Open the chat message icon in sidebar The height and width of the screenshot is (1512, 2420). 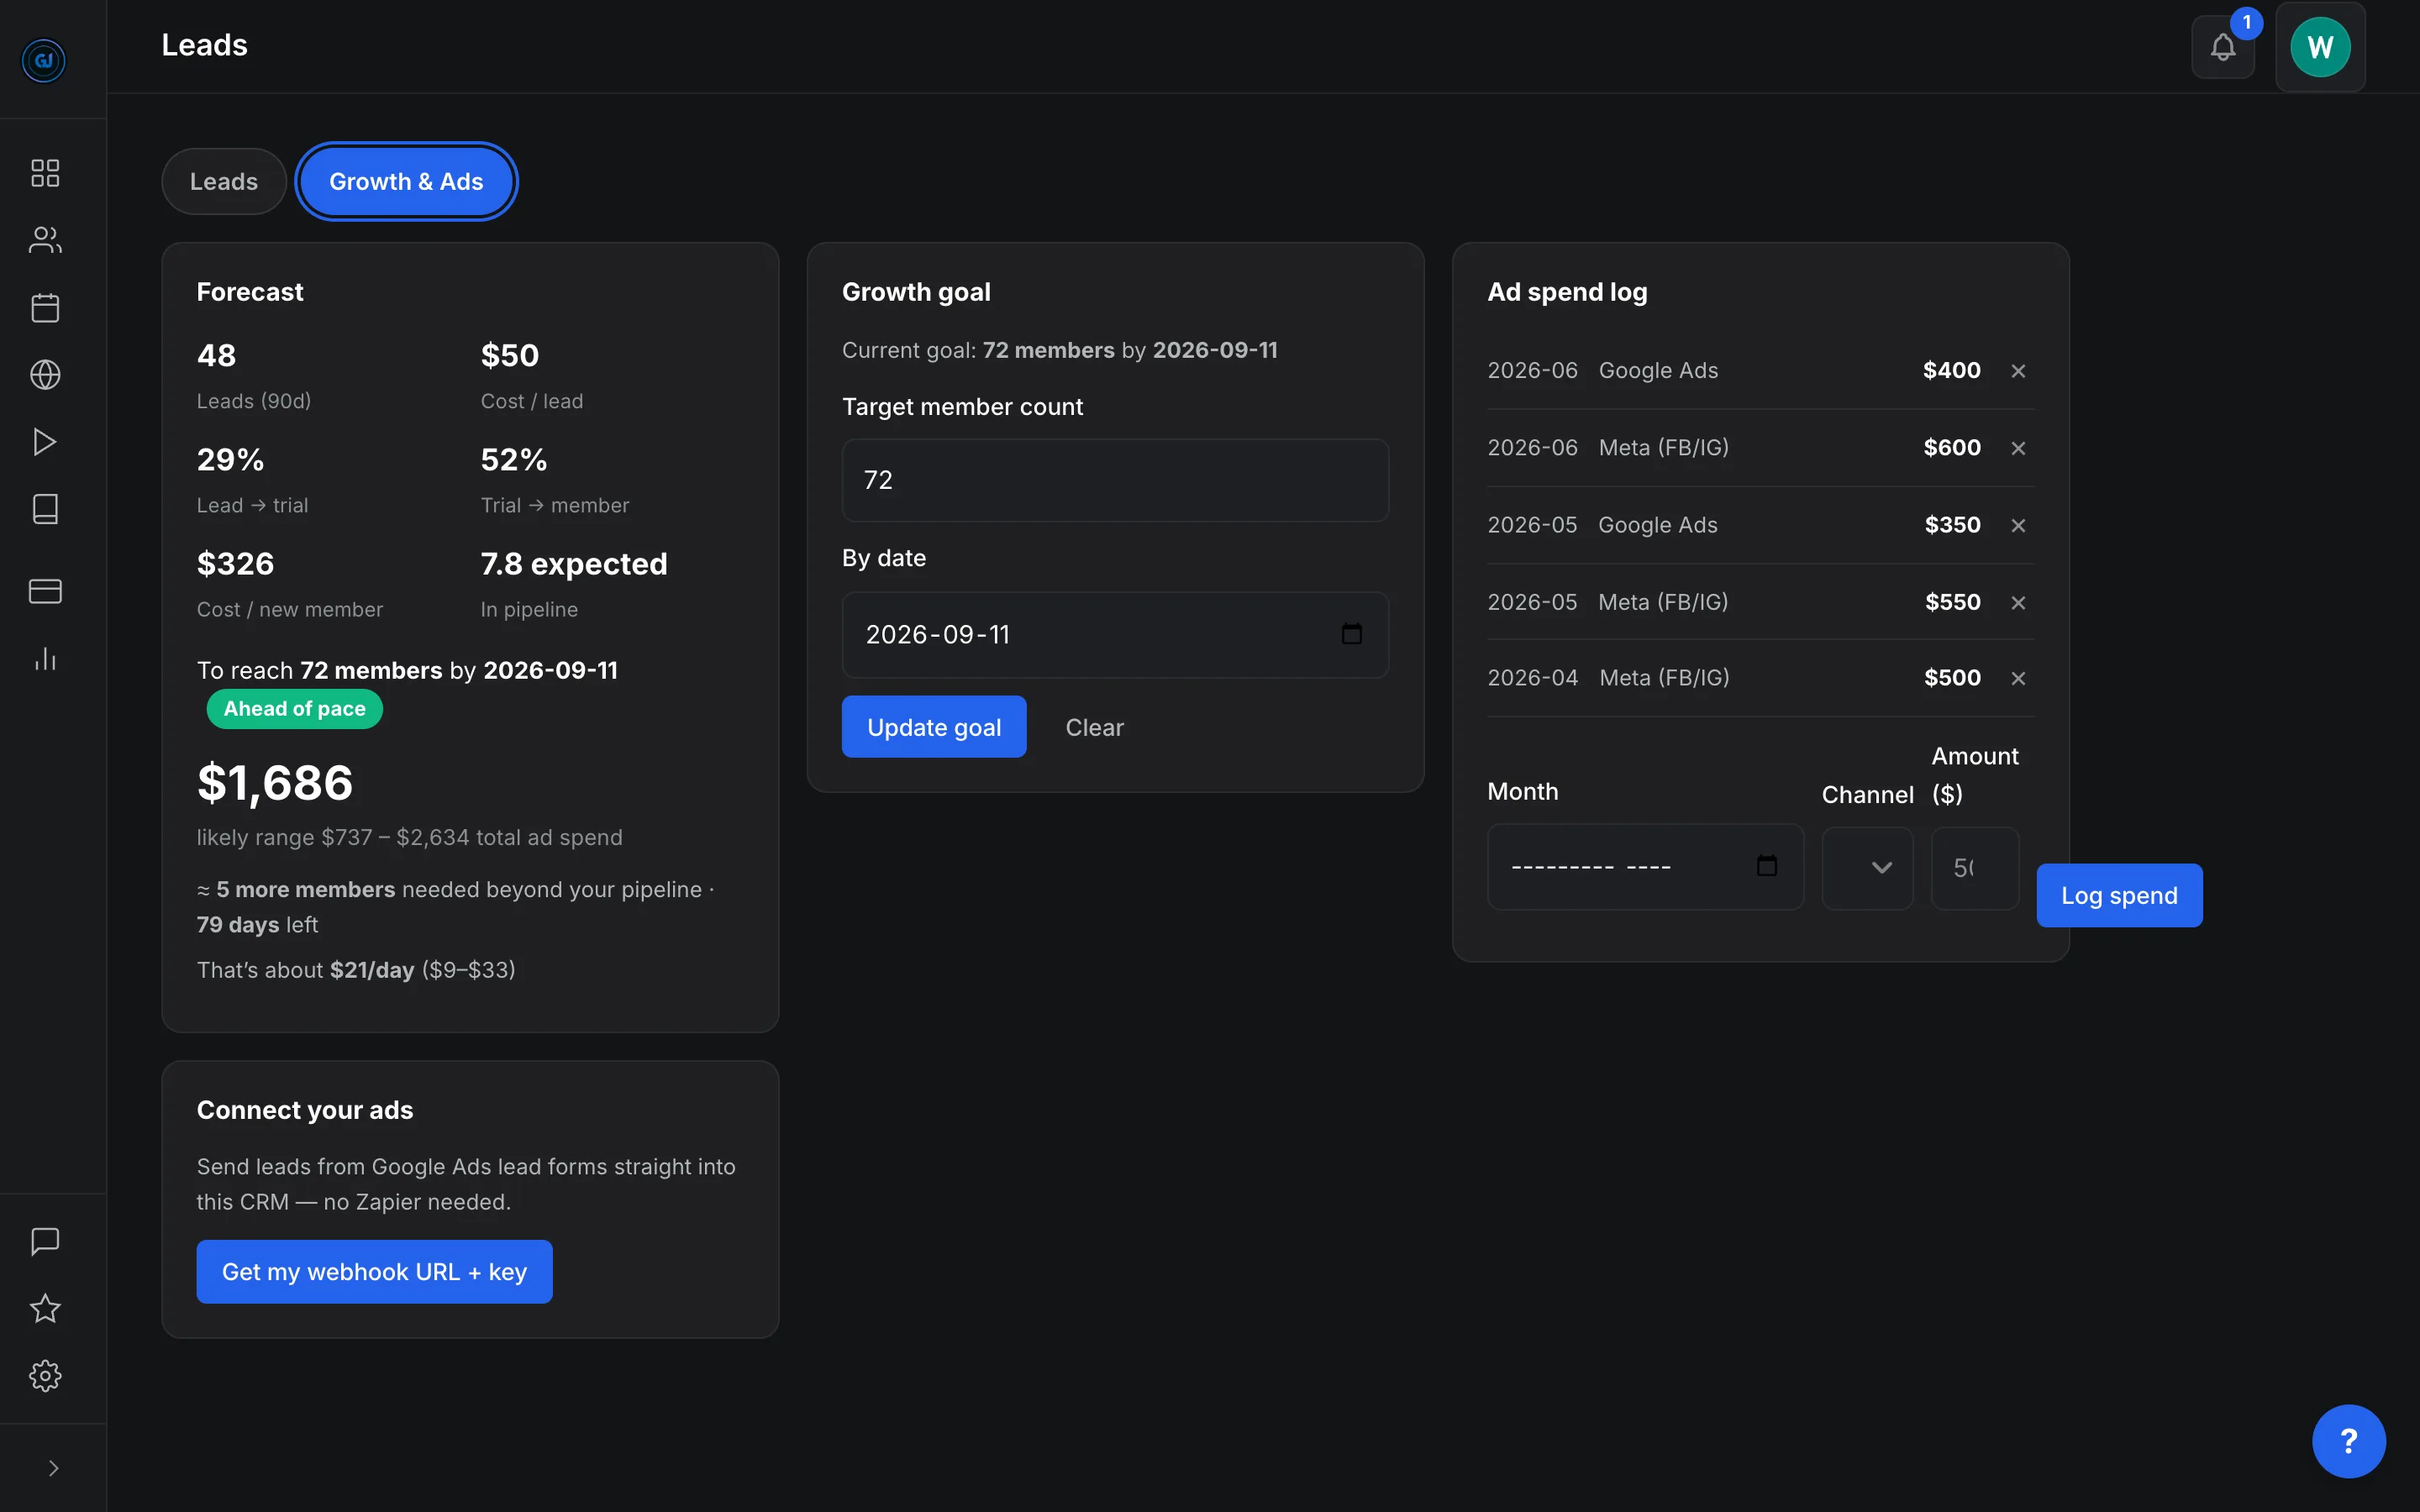(x=45, y=1241)
